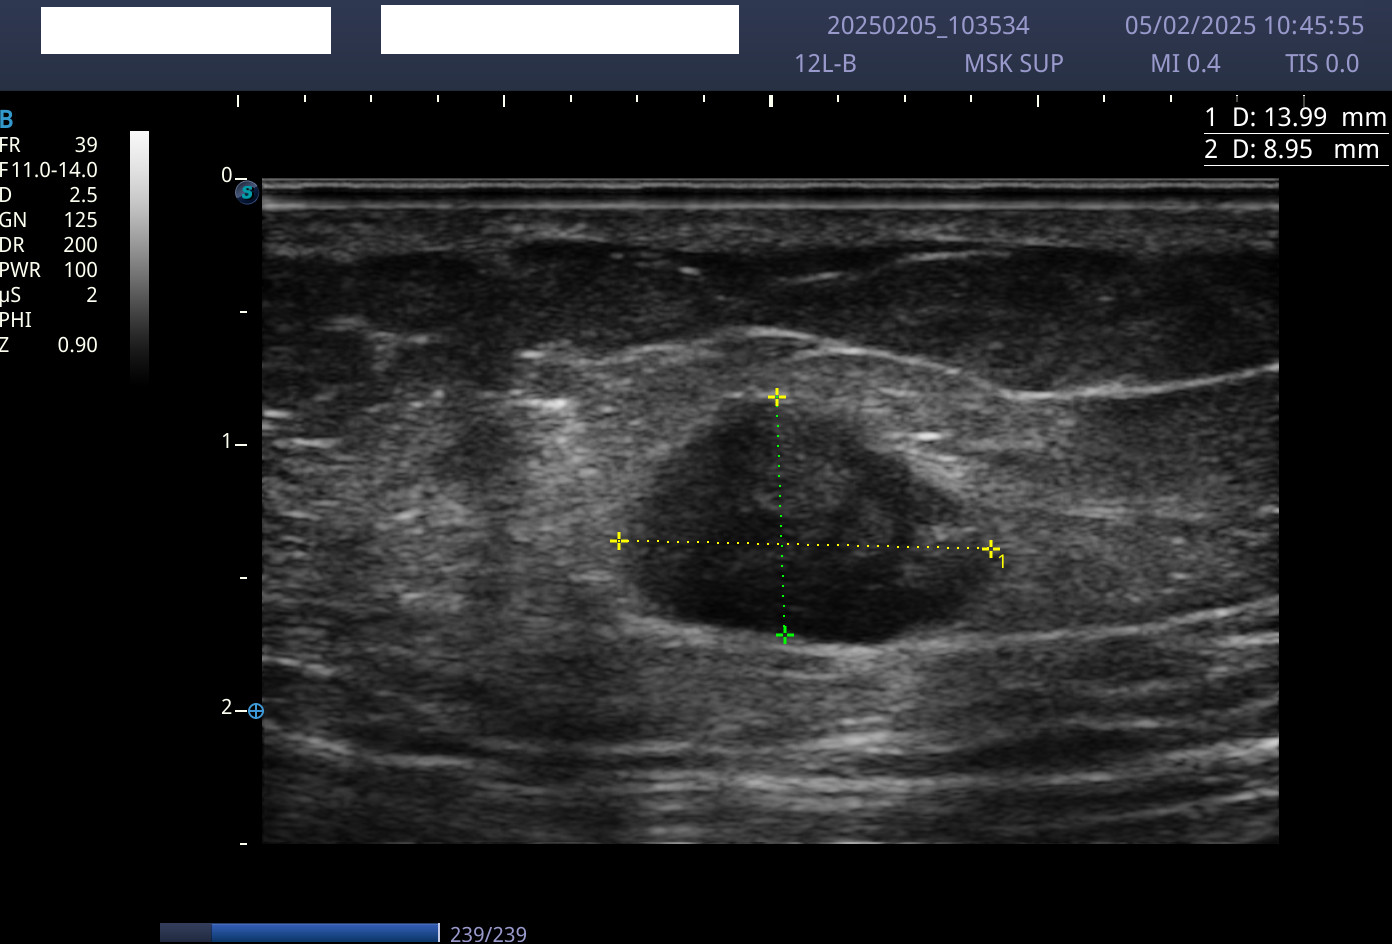Click the exam ID 20250205_103534
The width and height of the screenshot is (1392, 944).
coord(927,26)
